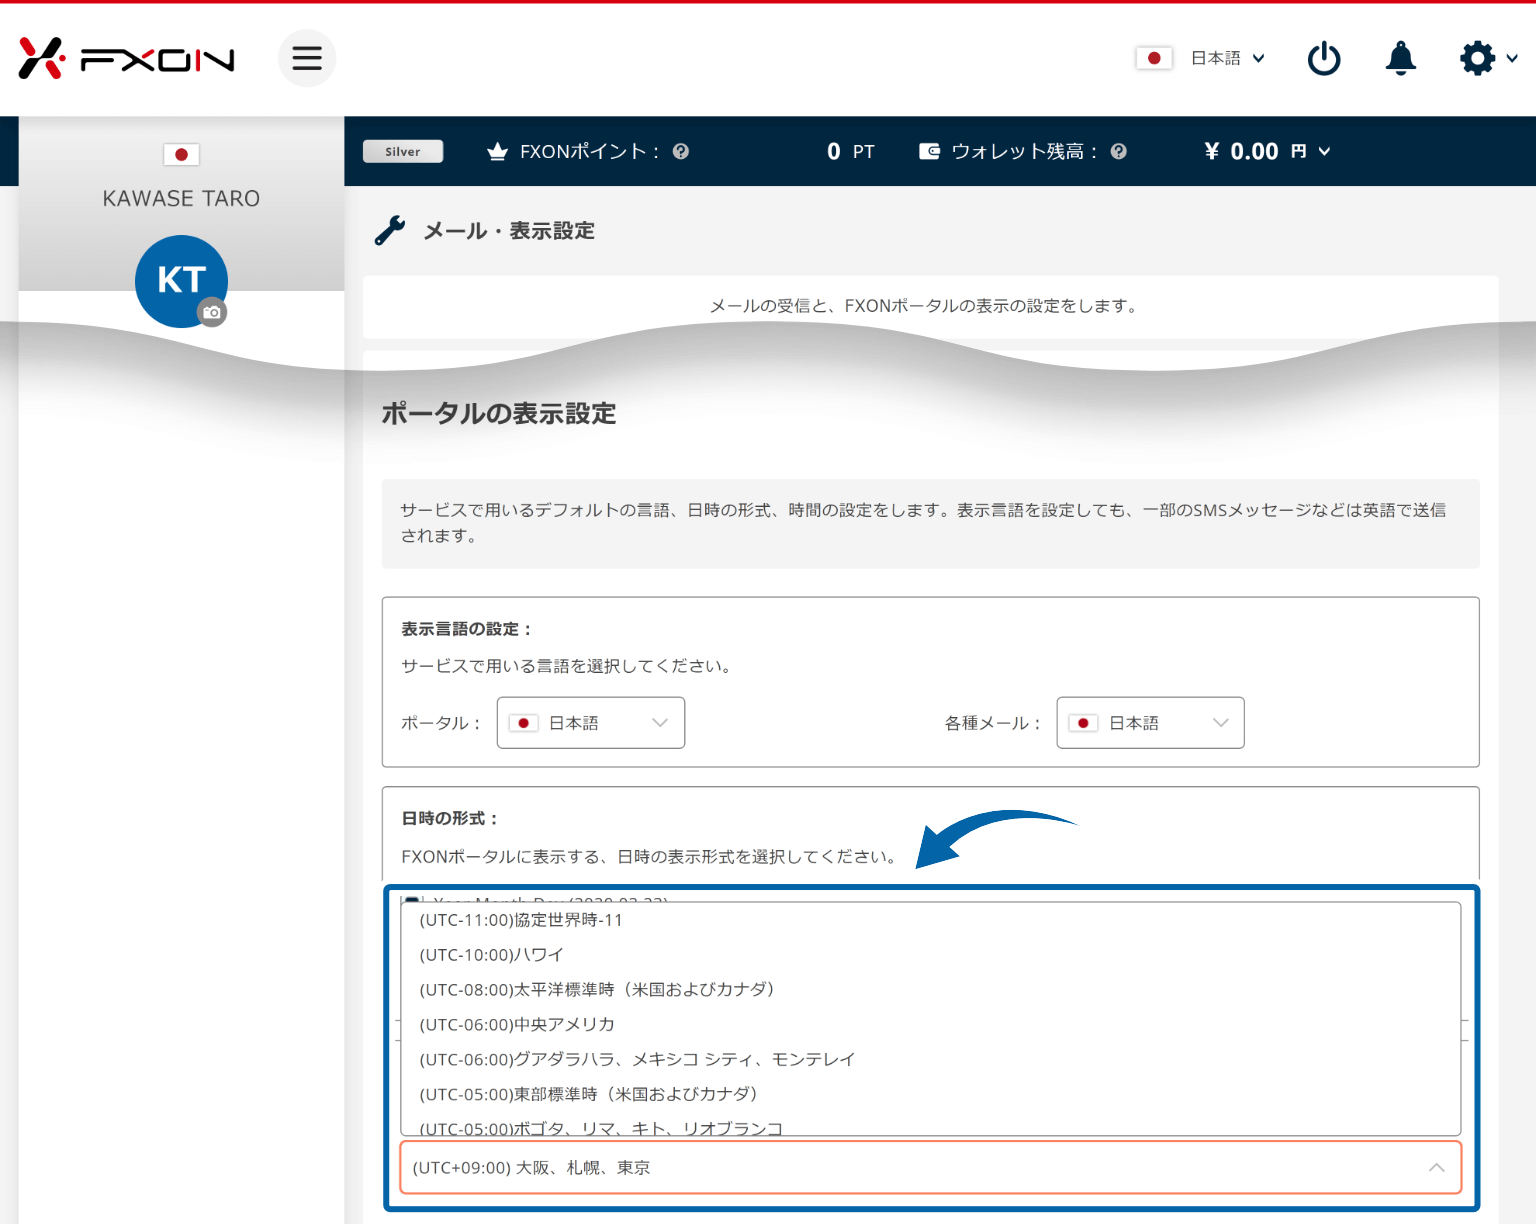The width and height of the screenshot is (1536, 1224).
Task: Click the ¥ 0.00 wallet balance
Action: (1241, 151)
